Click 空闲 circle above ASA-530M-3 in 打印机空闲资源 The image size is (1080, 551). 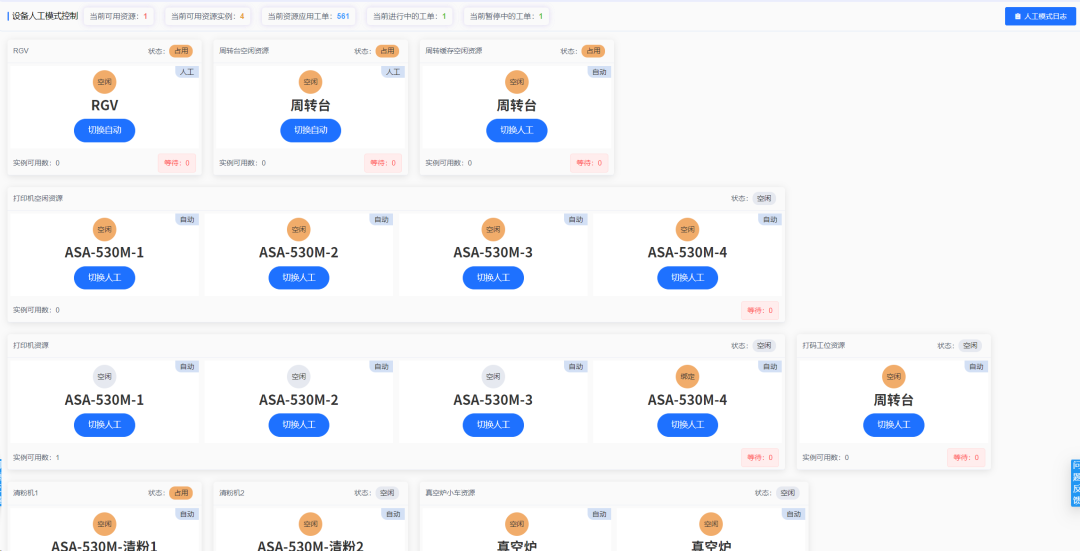coord(493,229)
